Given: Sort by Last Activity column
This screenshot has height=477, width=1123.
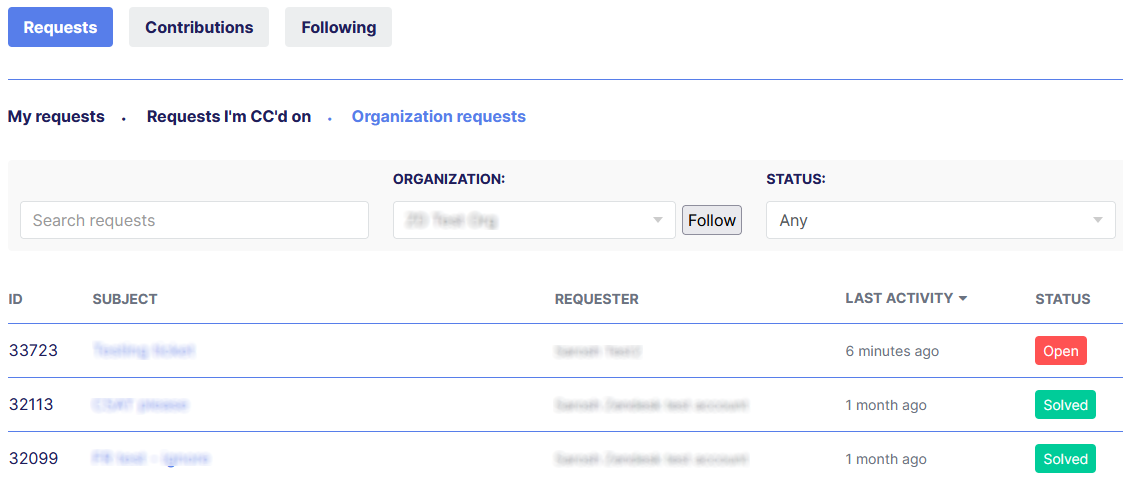Looking at the screenshot, I should tap(899, 298).
